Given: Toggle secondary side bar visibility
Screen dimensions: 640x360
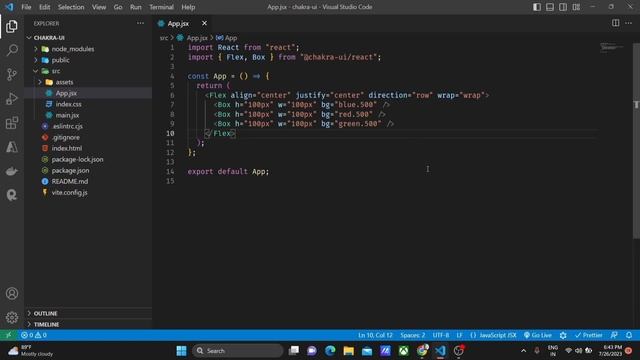Looking at the screenshot, I should [563, 7].
